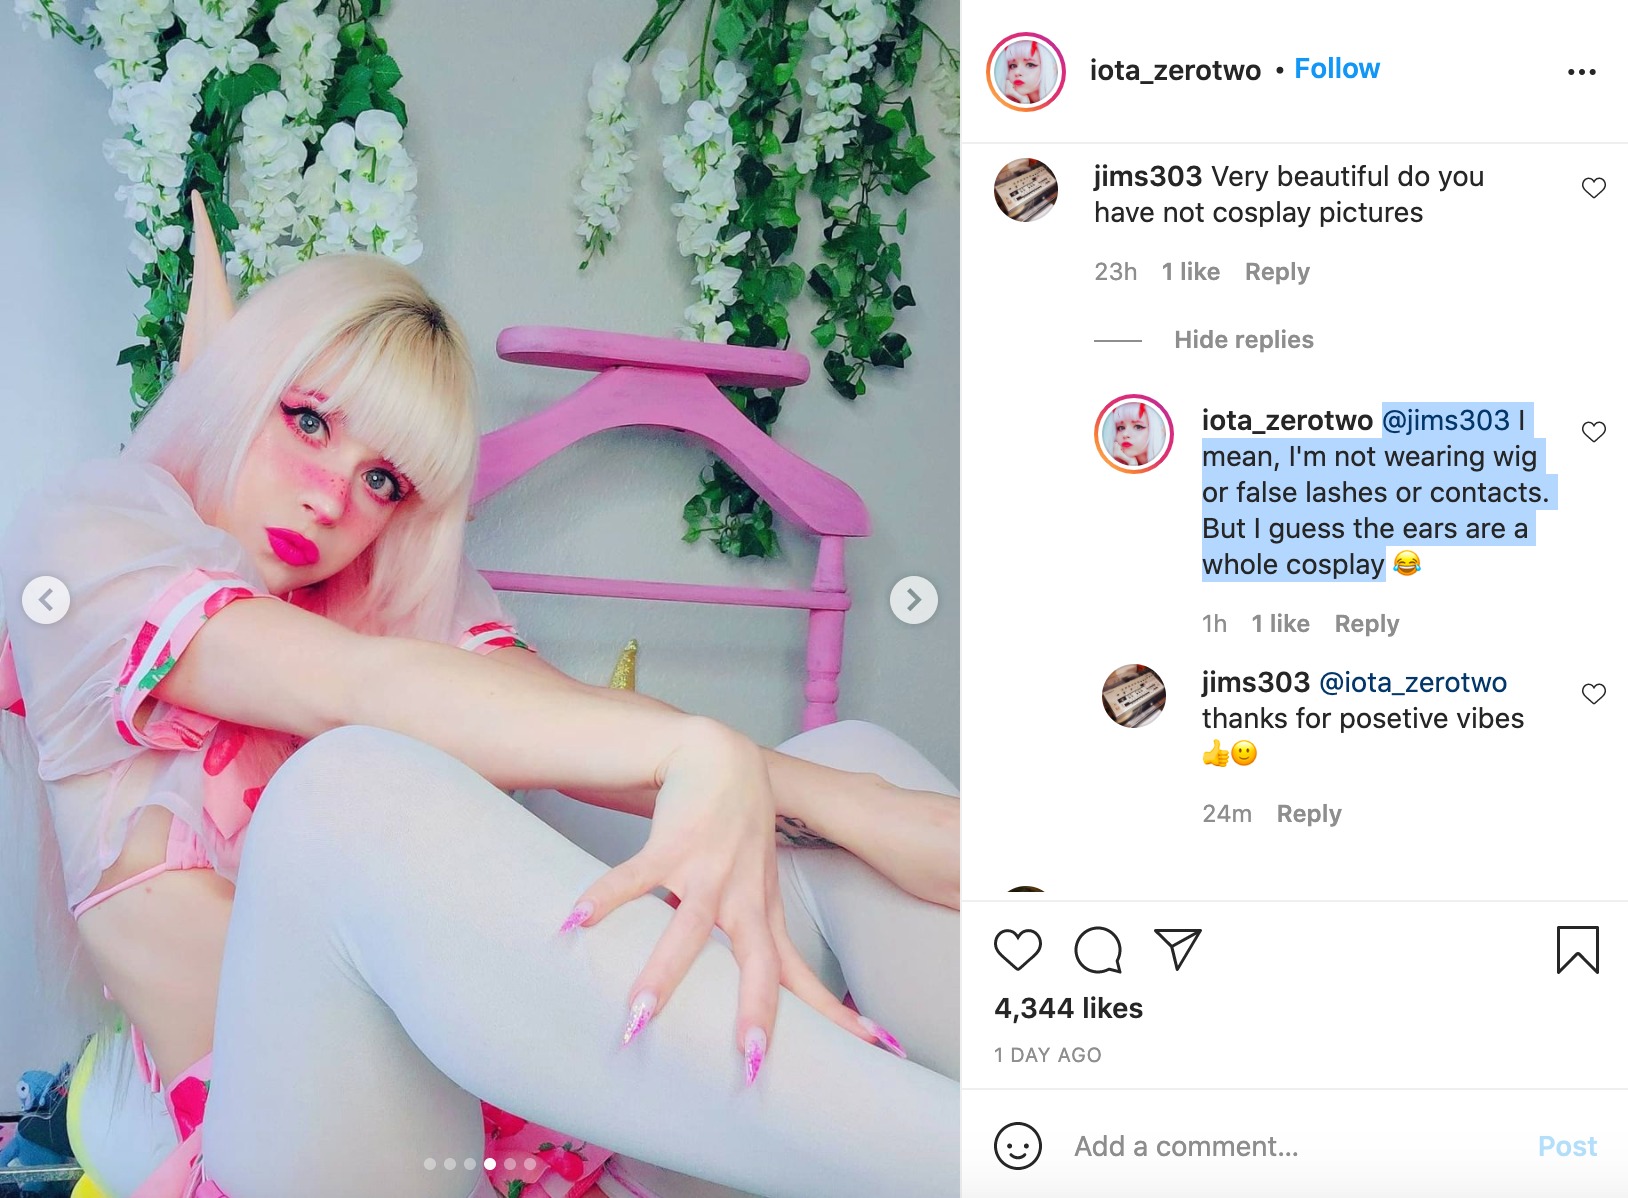Go to the next photo arrow

[914, 600]
